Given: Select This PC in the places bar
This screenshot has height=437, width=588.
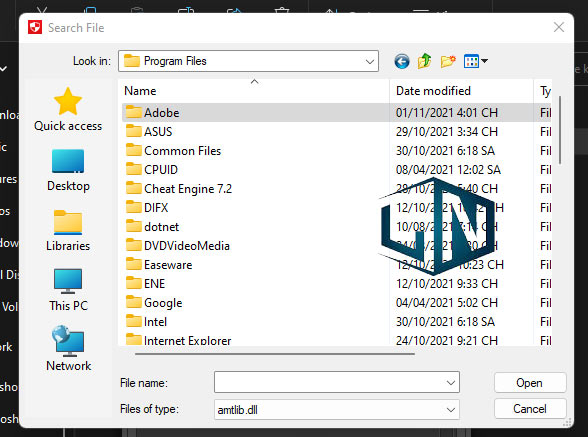Looking at the screenshot, I should [68, 290].
